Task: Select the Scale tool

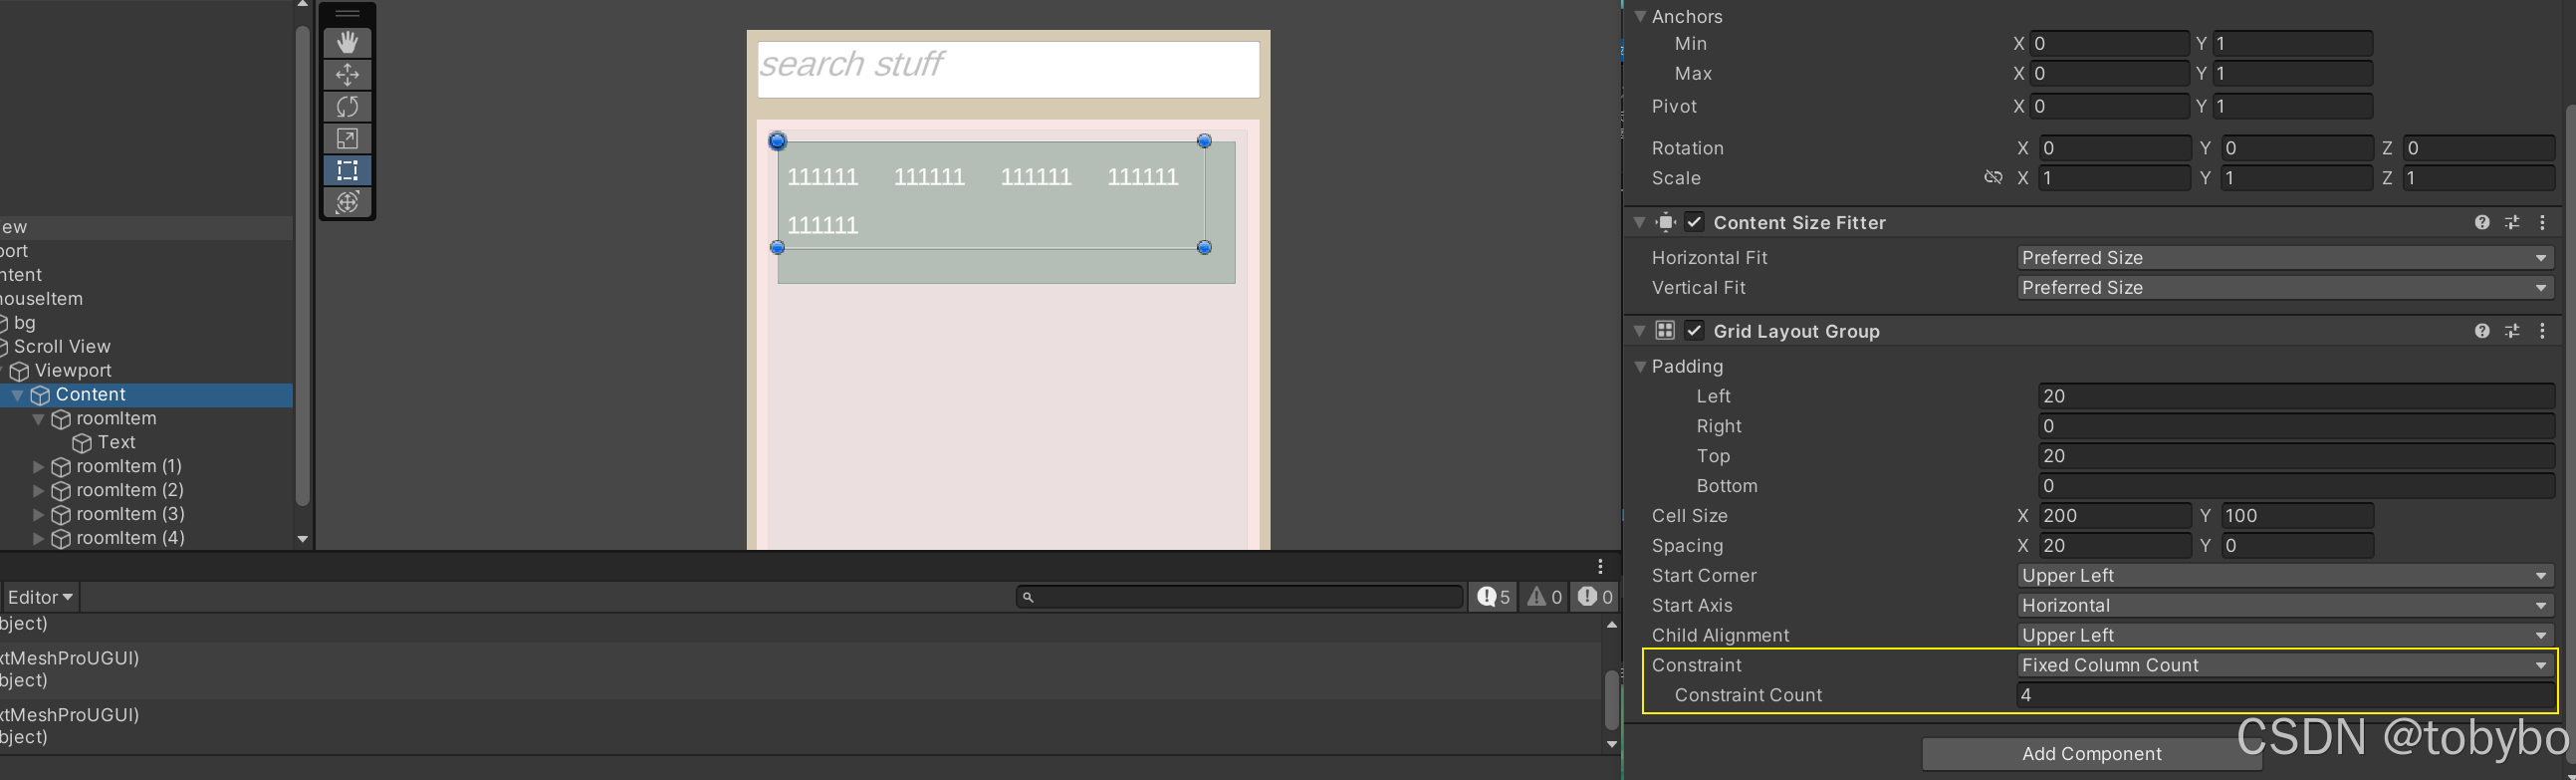Action: click(x=347, y=139)
